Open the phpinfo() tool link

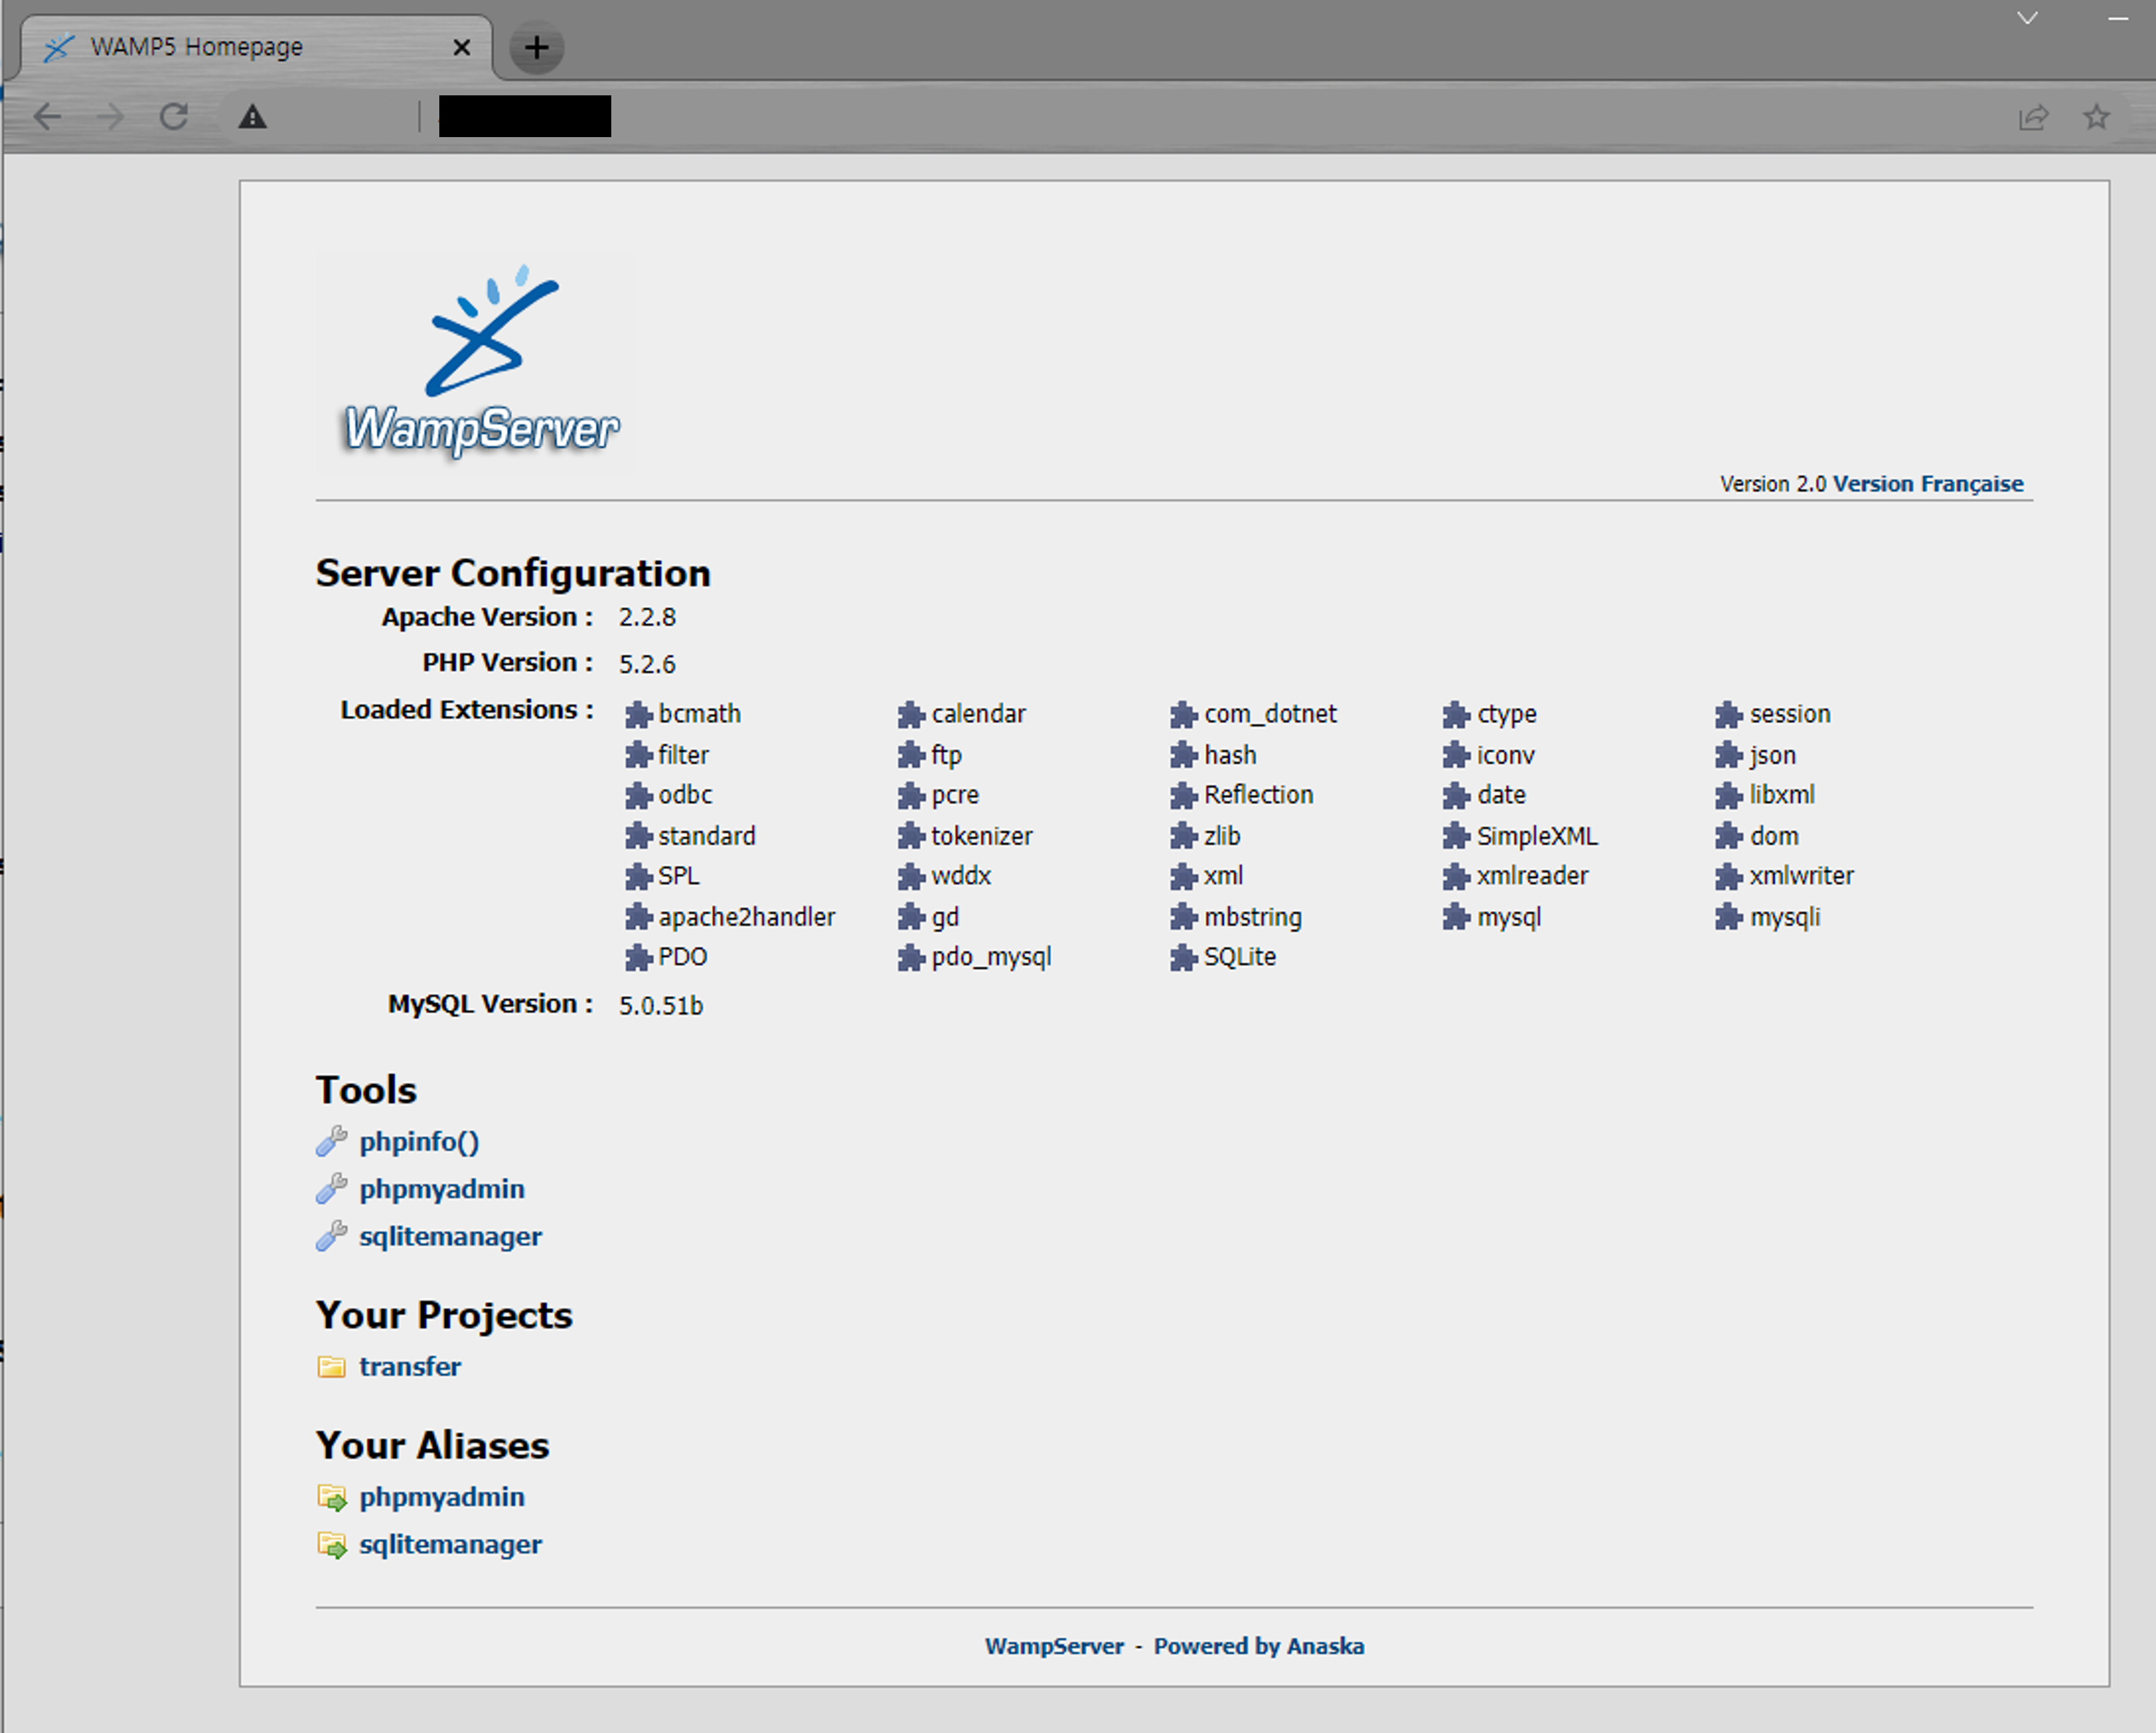[x=419, y=1141]
